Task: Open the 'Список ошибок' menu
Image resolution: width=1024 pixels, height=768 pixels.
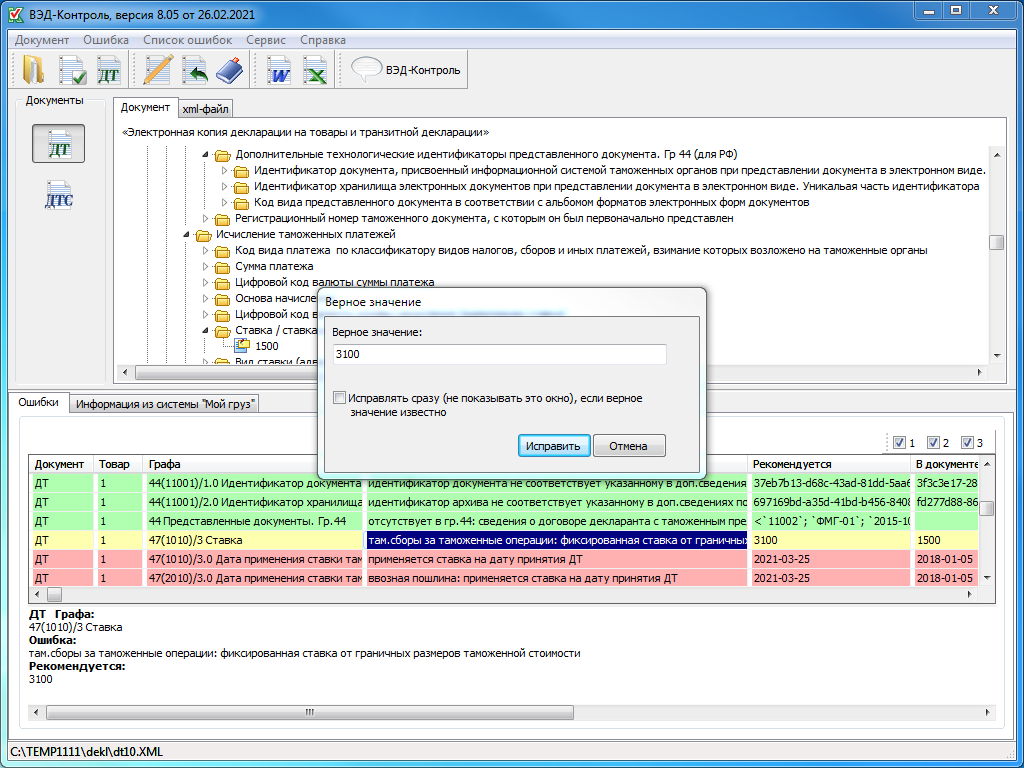Action: coord(187,40)
